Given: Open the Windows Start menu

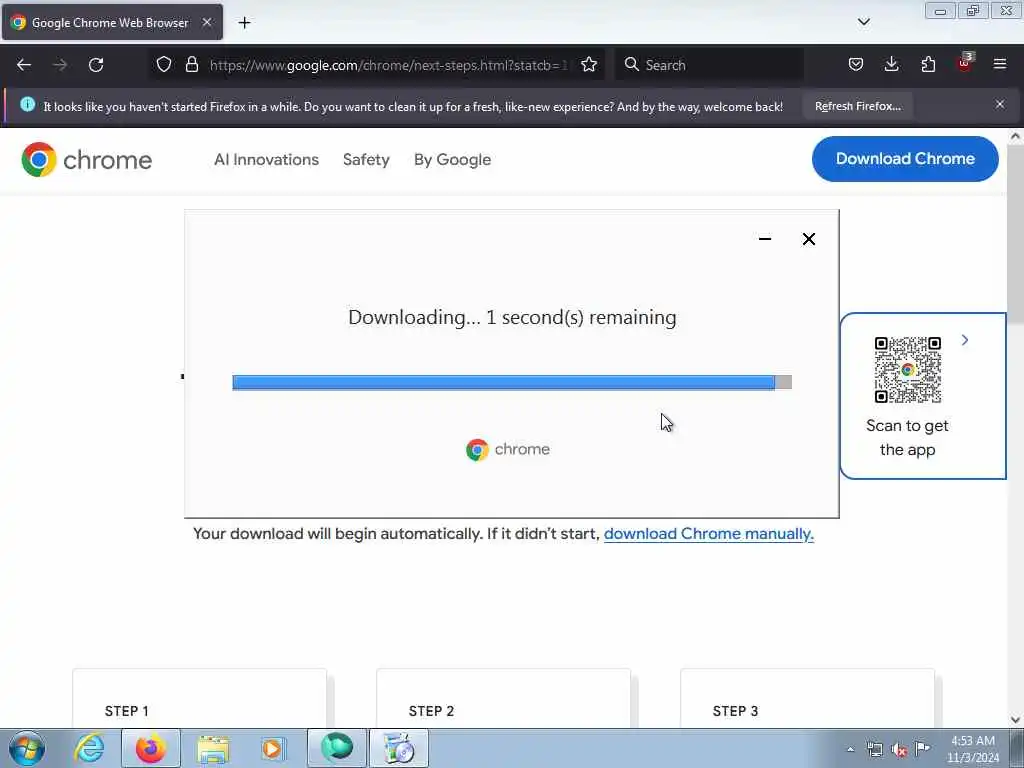Looking at the screenshot, I should click(x=27, y=748).
